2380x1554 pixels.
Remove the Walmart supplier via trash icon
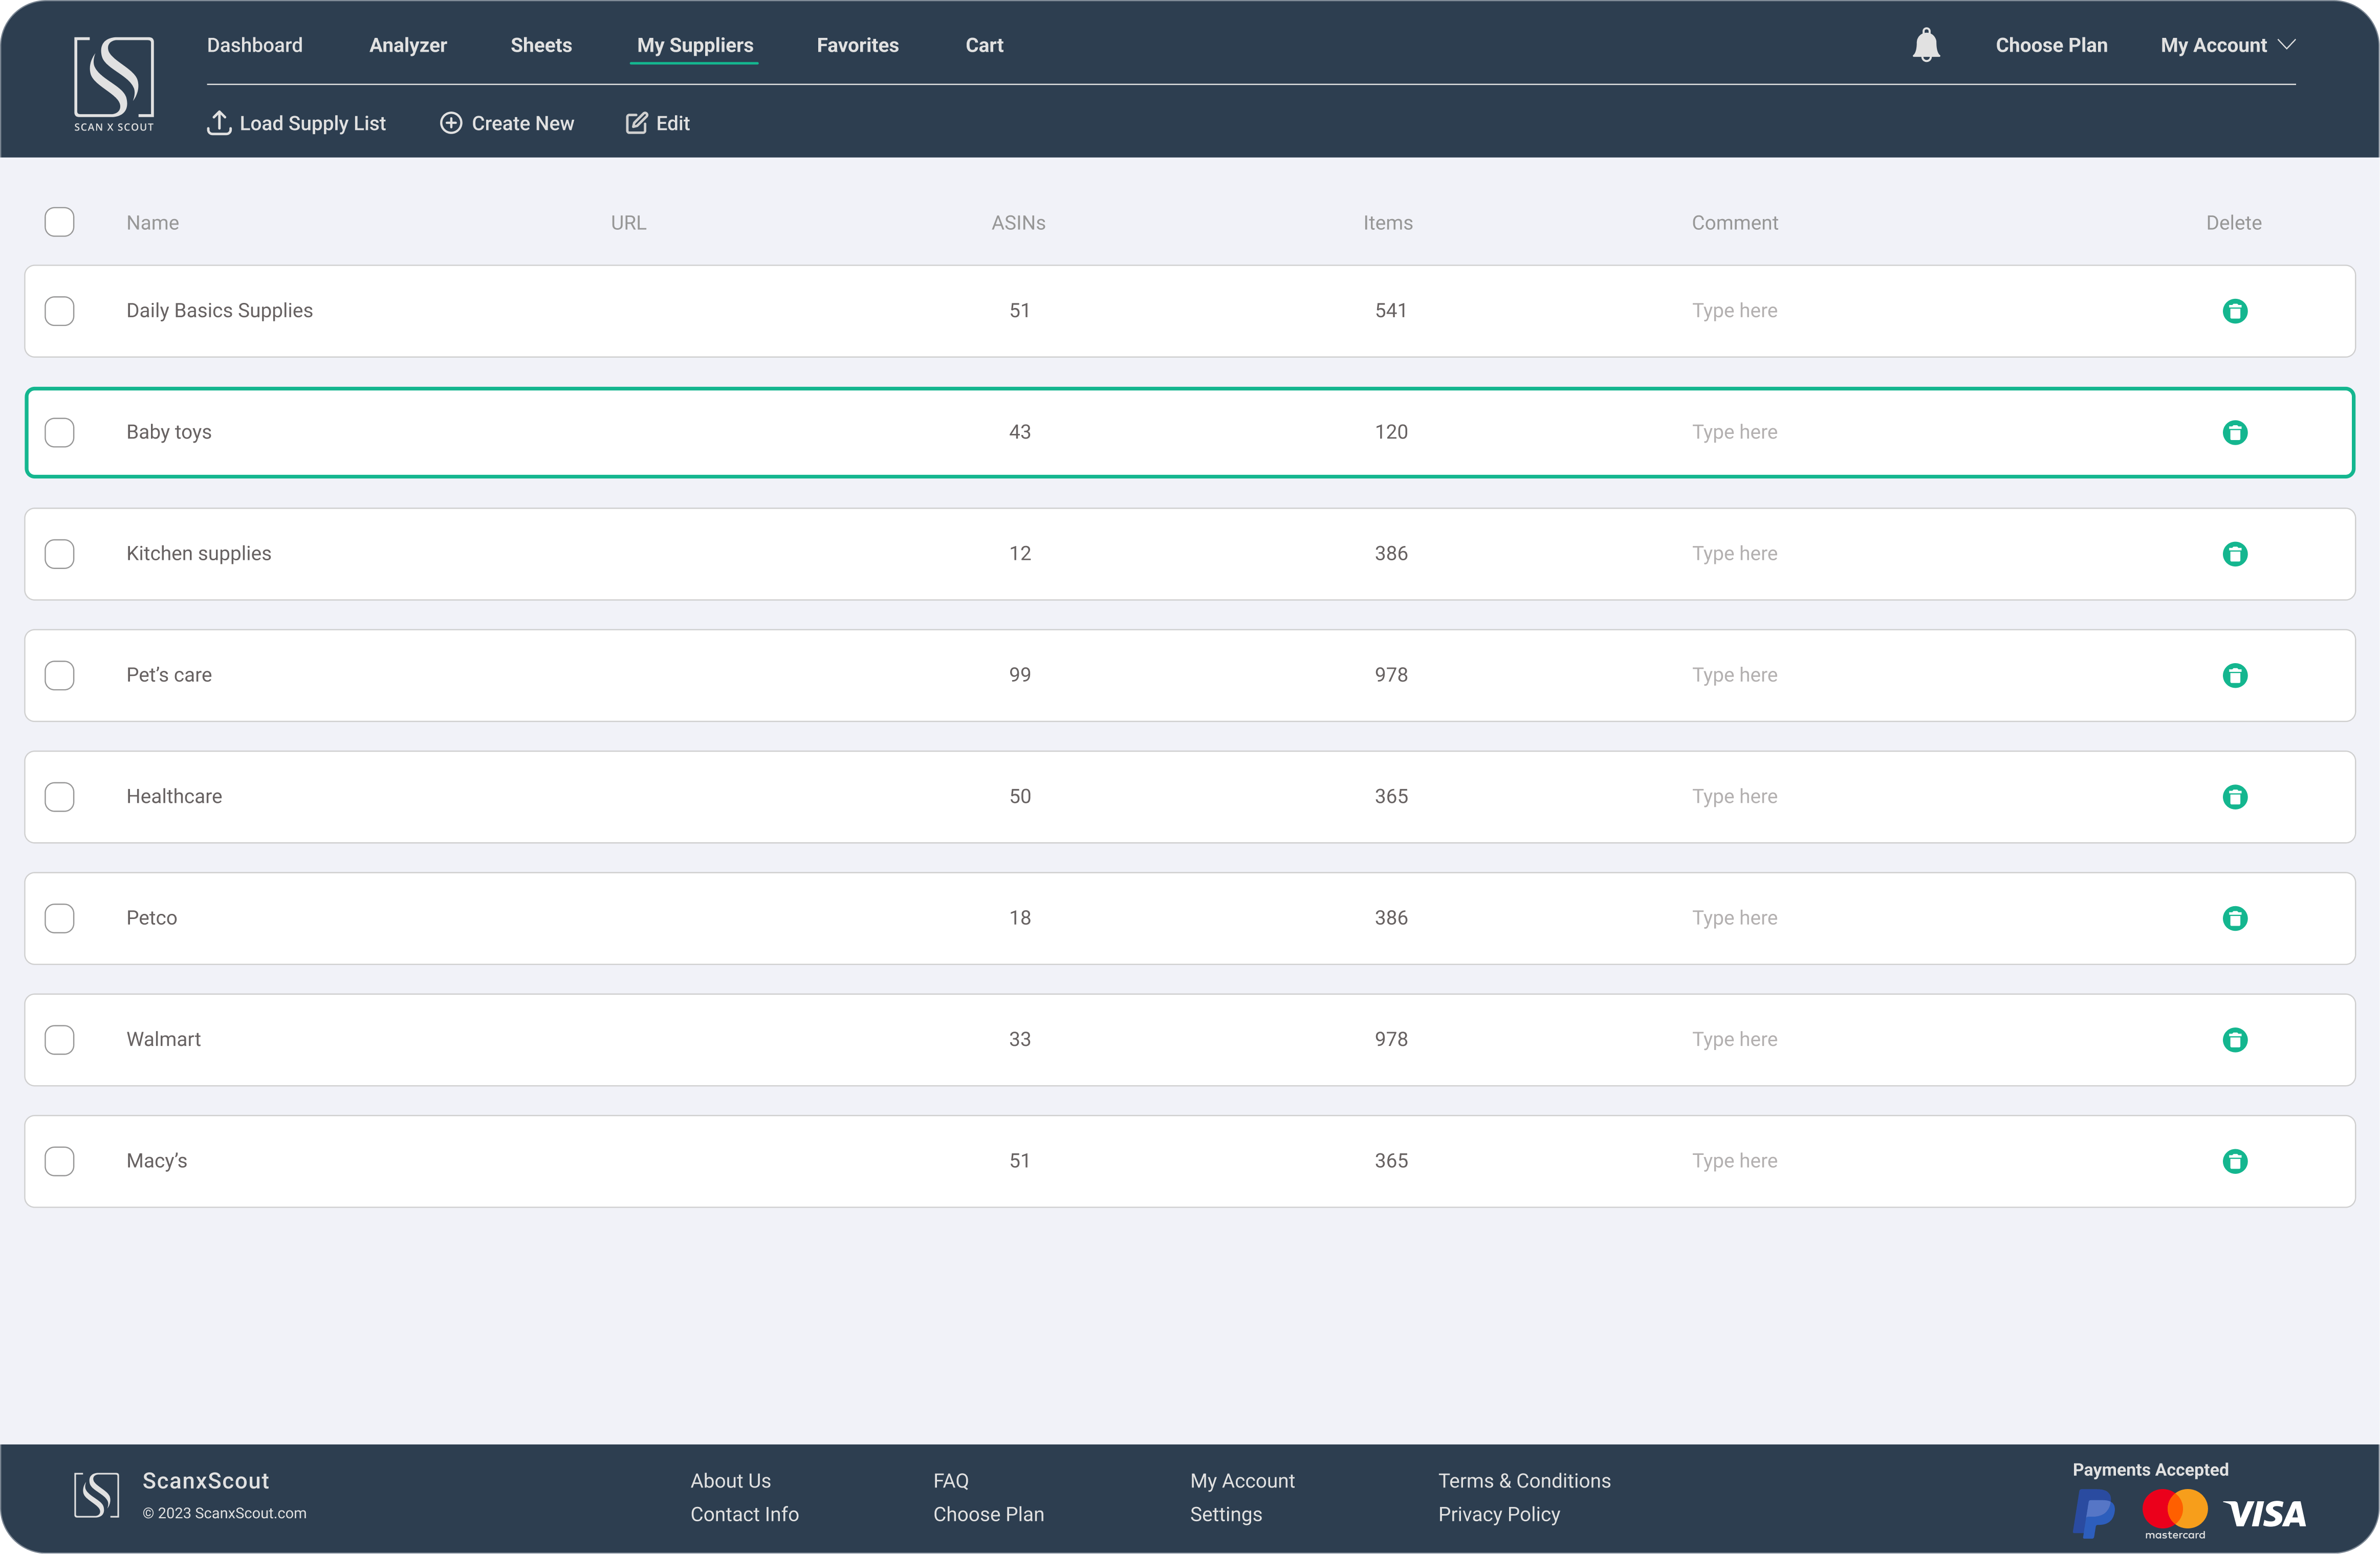click(2235, 1040)
